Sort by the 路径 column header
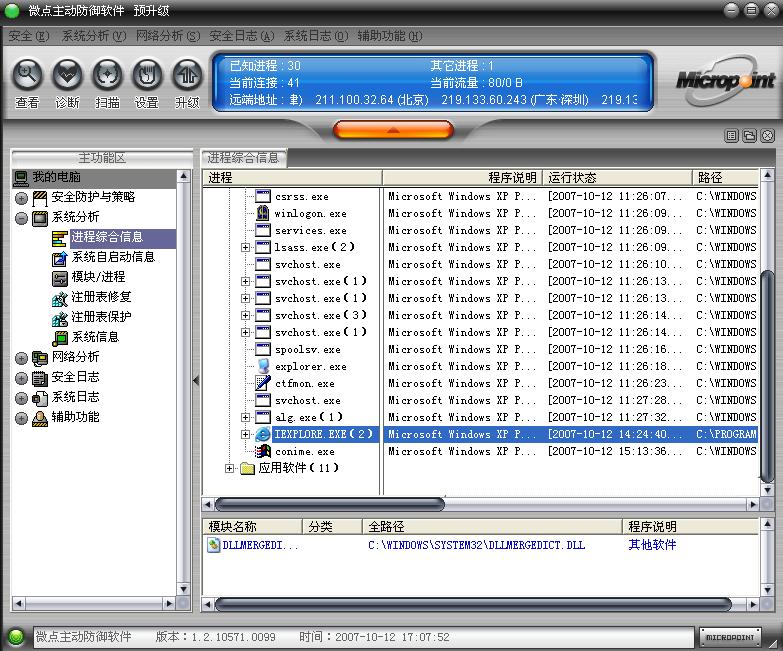783x651 pixels. [x=725, y=177]
